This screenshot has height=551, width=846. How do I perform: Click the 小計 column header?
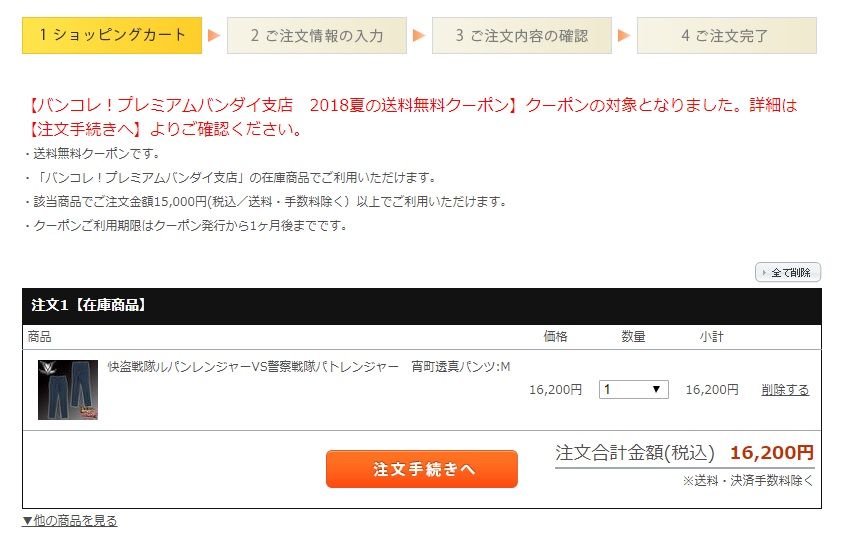pyautogui.click(x=712, y=337)
